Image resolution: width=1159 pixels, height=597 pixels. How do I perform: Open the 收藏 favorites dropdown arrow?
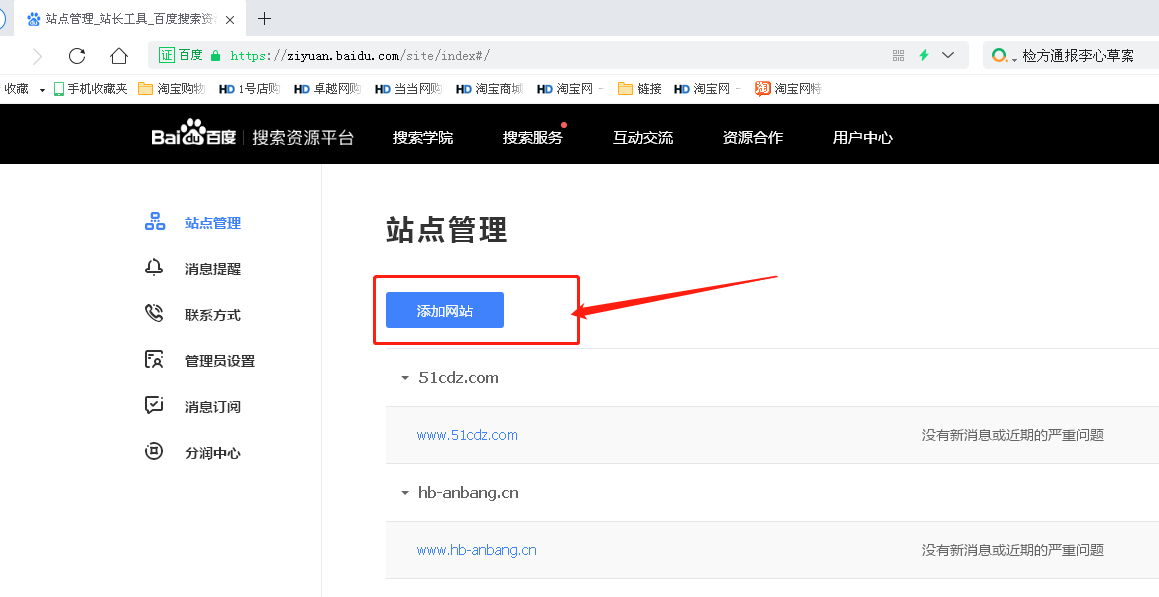tap(41, 88)
